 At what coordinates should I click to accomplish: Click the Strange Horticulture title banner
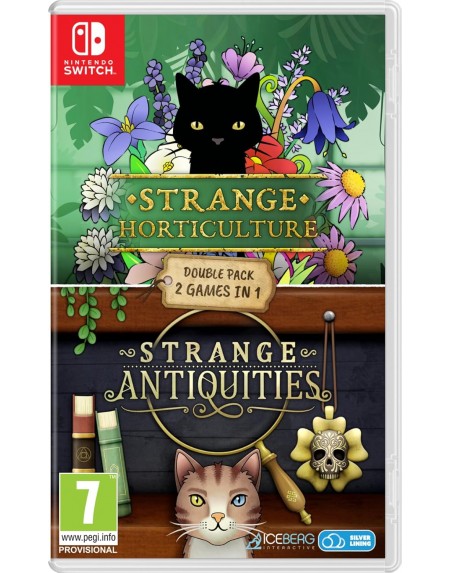point(218,213)
